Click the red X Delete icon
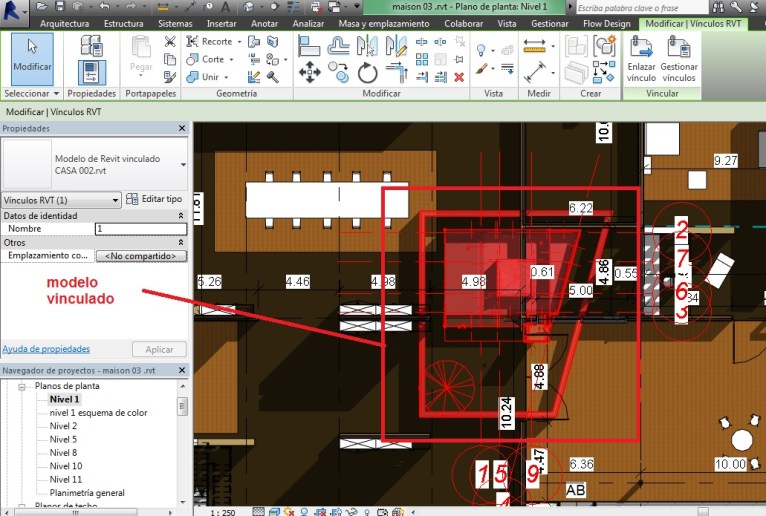The height and width of the screenshot is (516, 766). [459, 77]
